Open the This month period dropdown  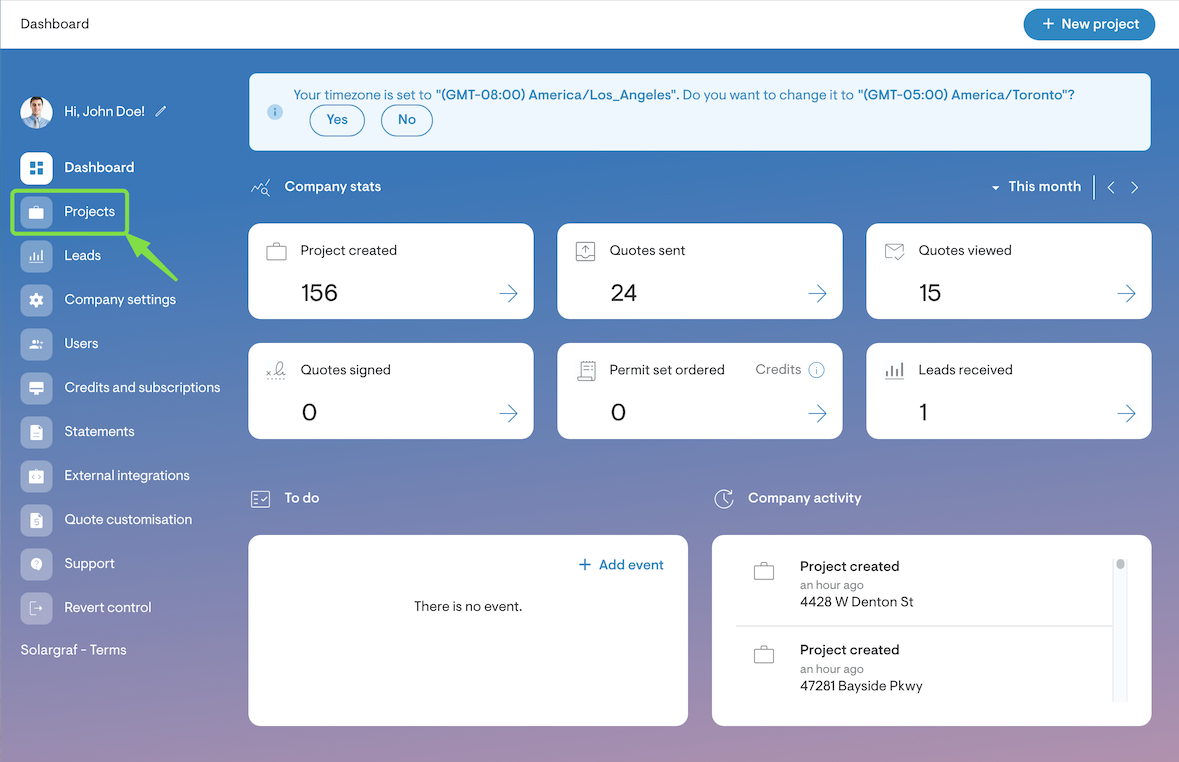coord(1037,187)
